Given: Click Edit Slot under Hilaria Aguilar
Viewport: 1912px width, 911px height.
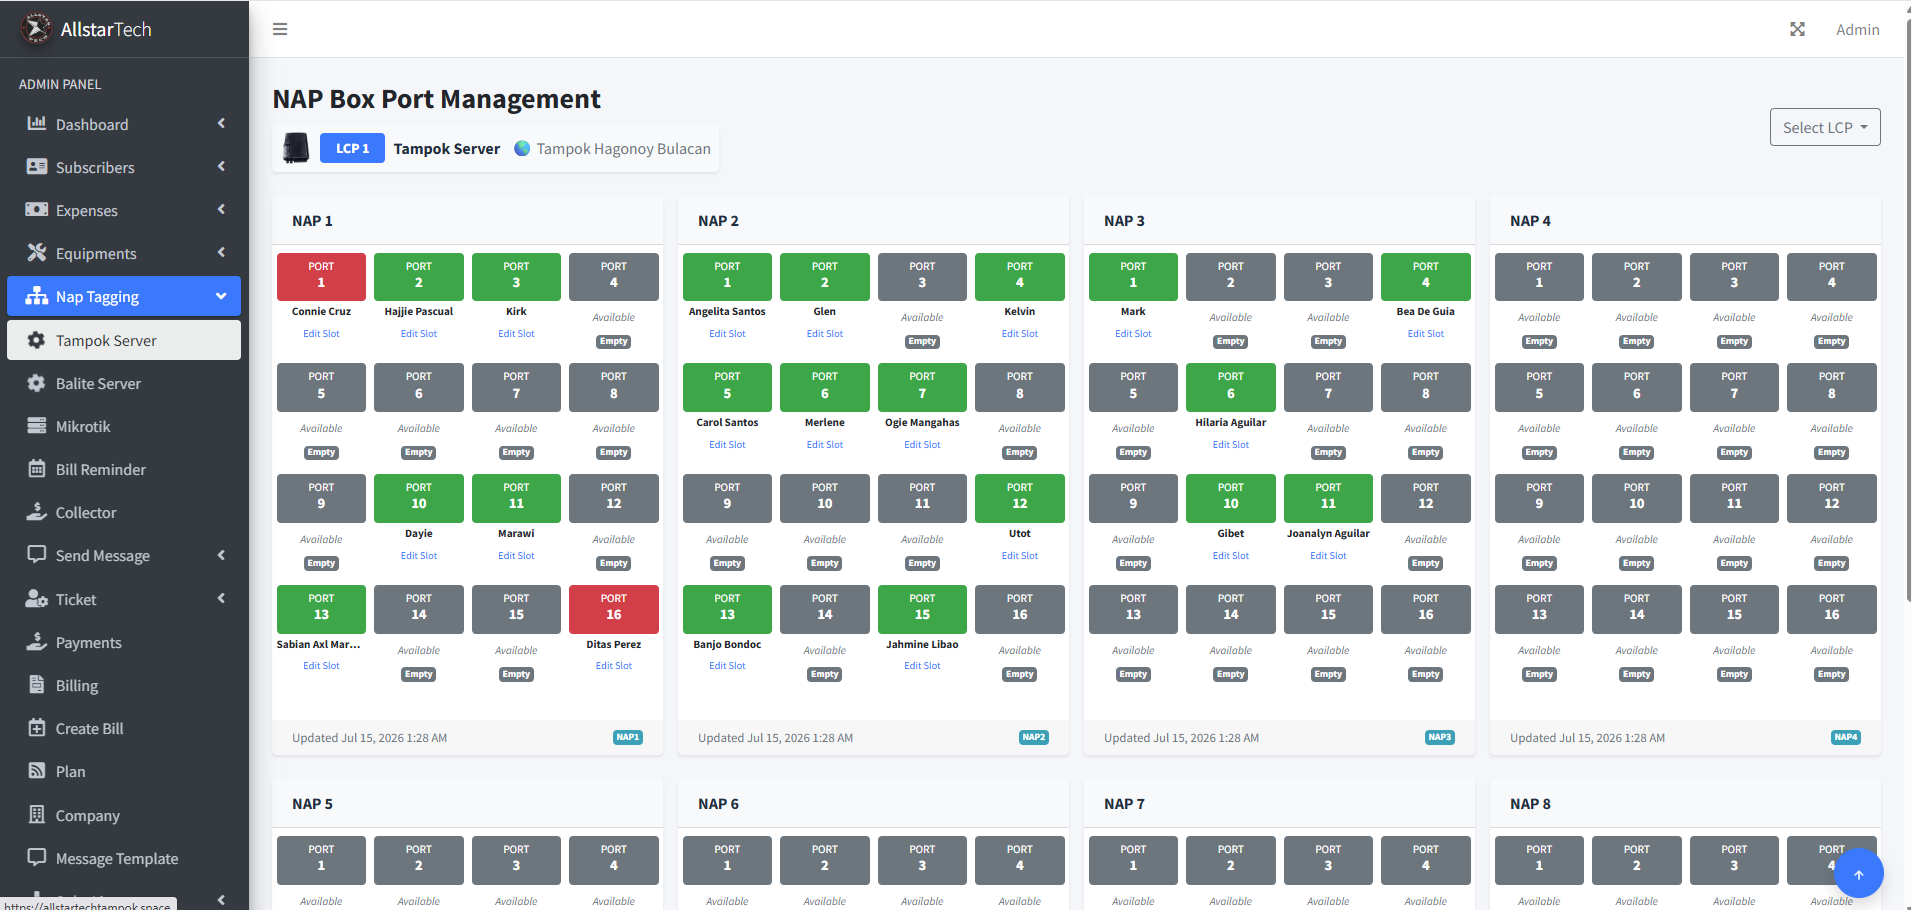Looking at the screenshot, I should [1231, 445].
